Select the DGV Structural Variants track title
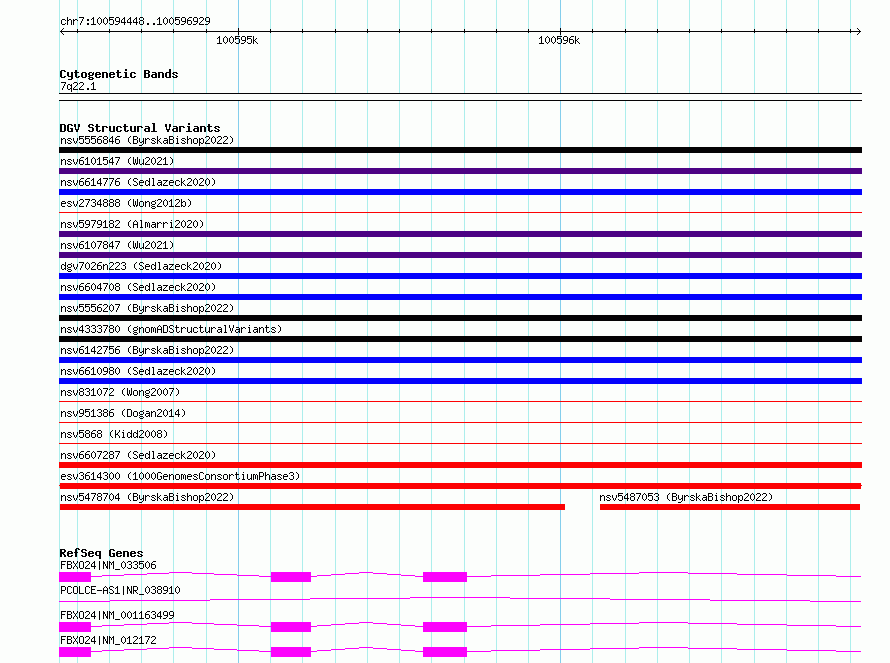 [140, 128]
